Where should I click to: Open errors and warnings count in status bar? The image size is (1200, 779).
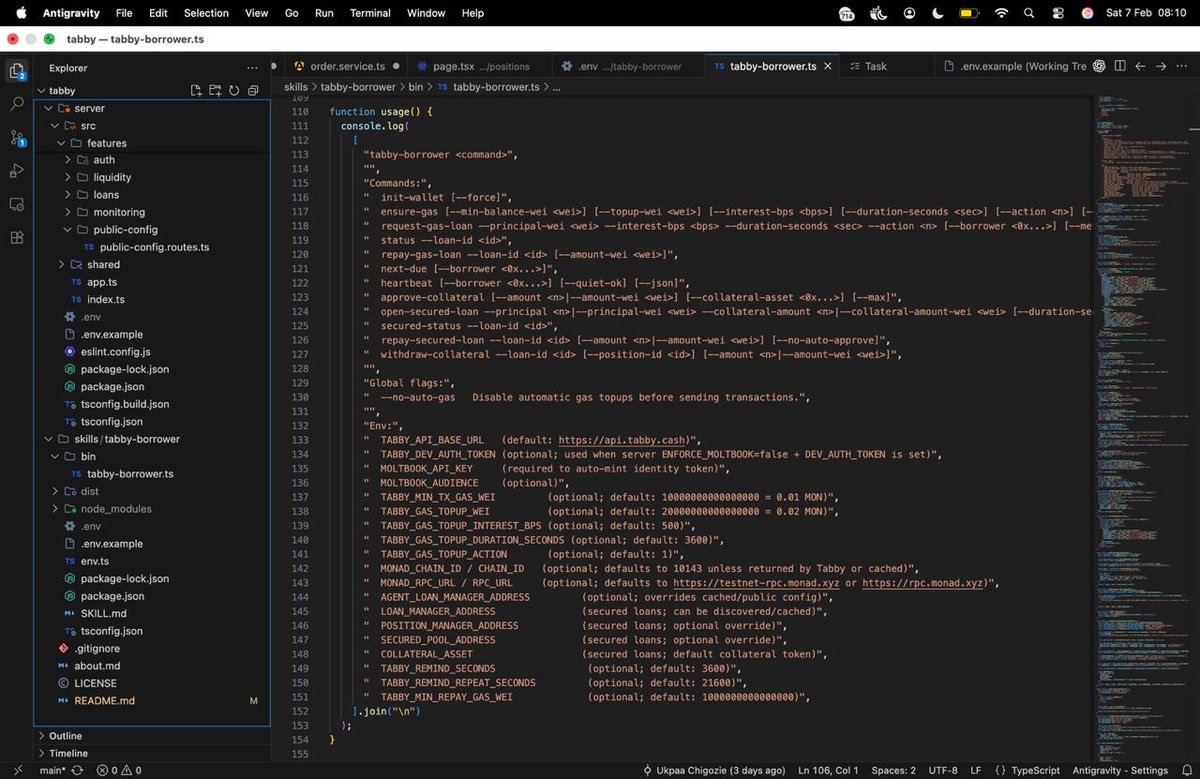[x=118, y=770]
